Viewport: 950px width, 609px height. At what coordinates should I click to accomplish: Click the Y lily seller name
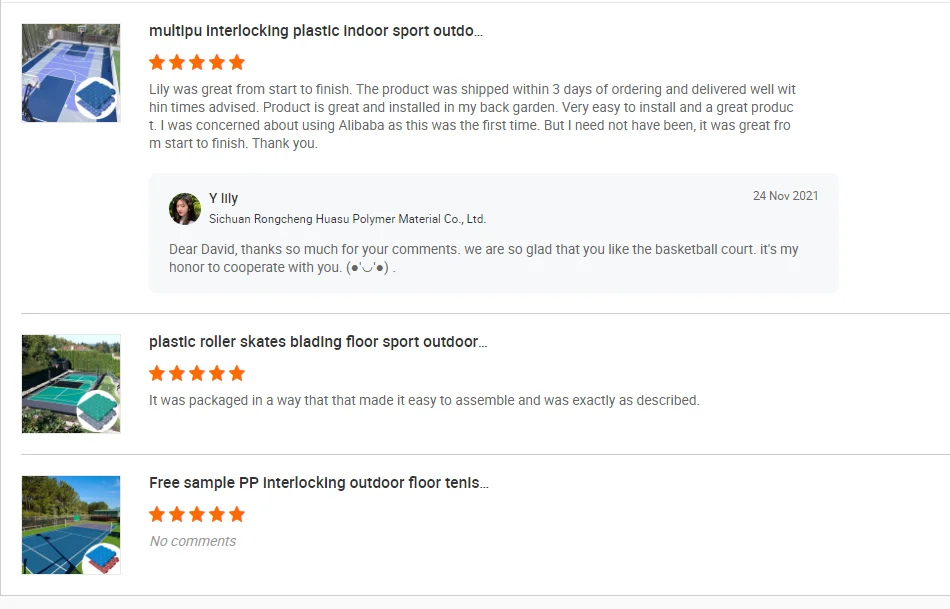[x=223, y=198]
